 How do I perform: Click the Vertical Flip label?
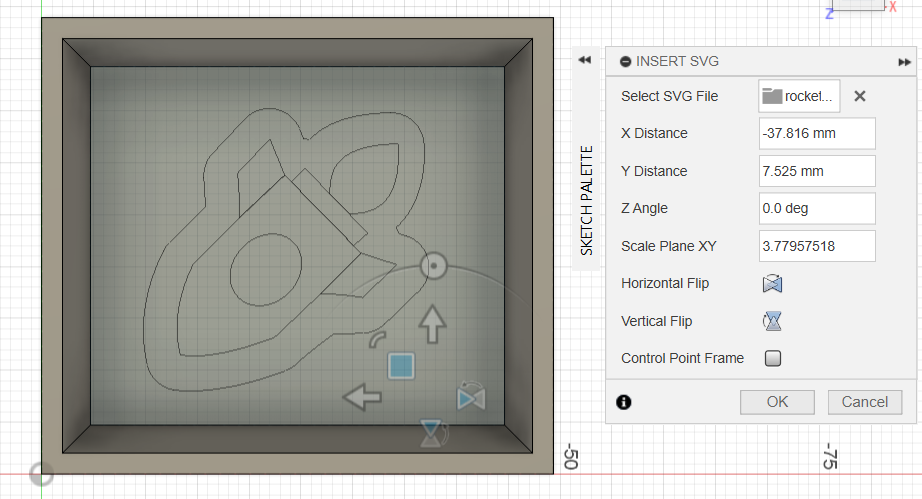point(656,321)
